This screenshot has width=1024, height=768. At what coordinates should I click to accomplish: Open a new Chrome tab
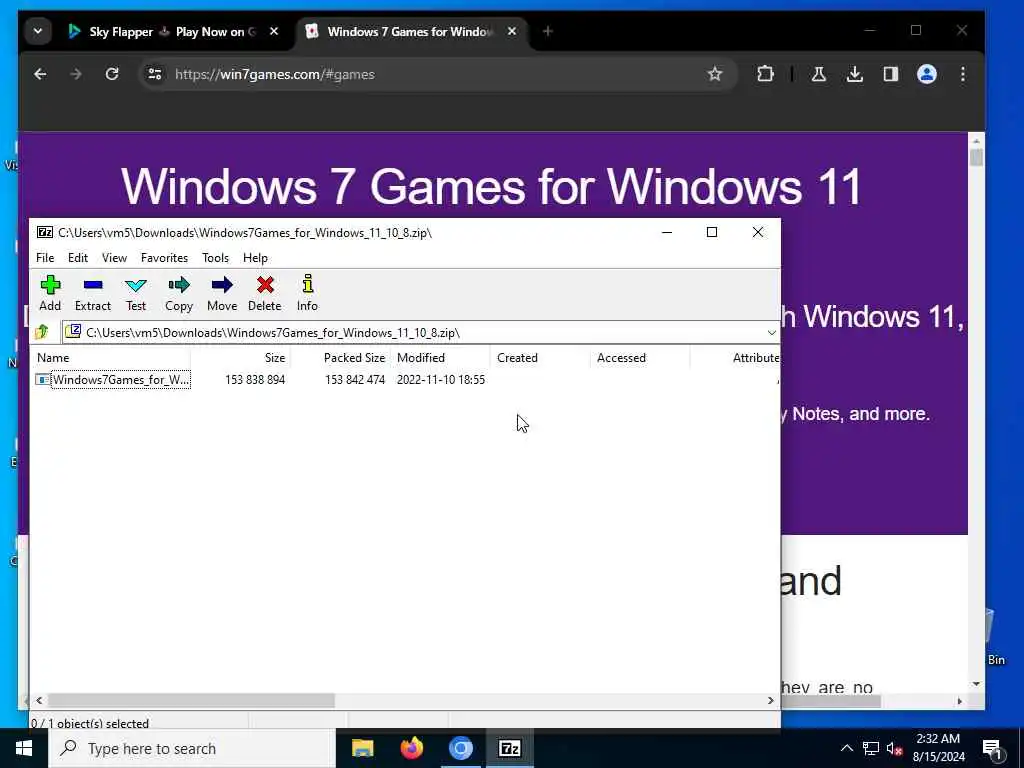[547, 31]
